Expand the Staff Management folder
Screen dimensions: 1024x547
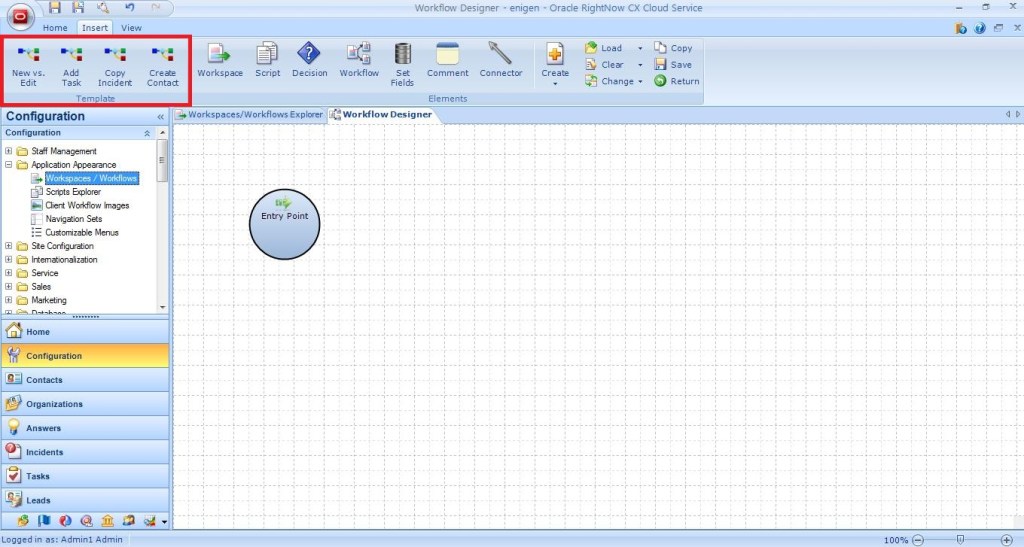click(9, 151)
